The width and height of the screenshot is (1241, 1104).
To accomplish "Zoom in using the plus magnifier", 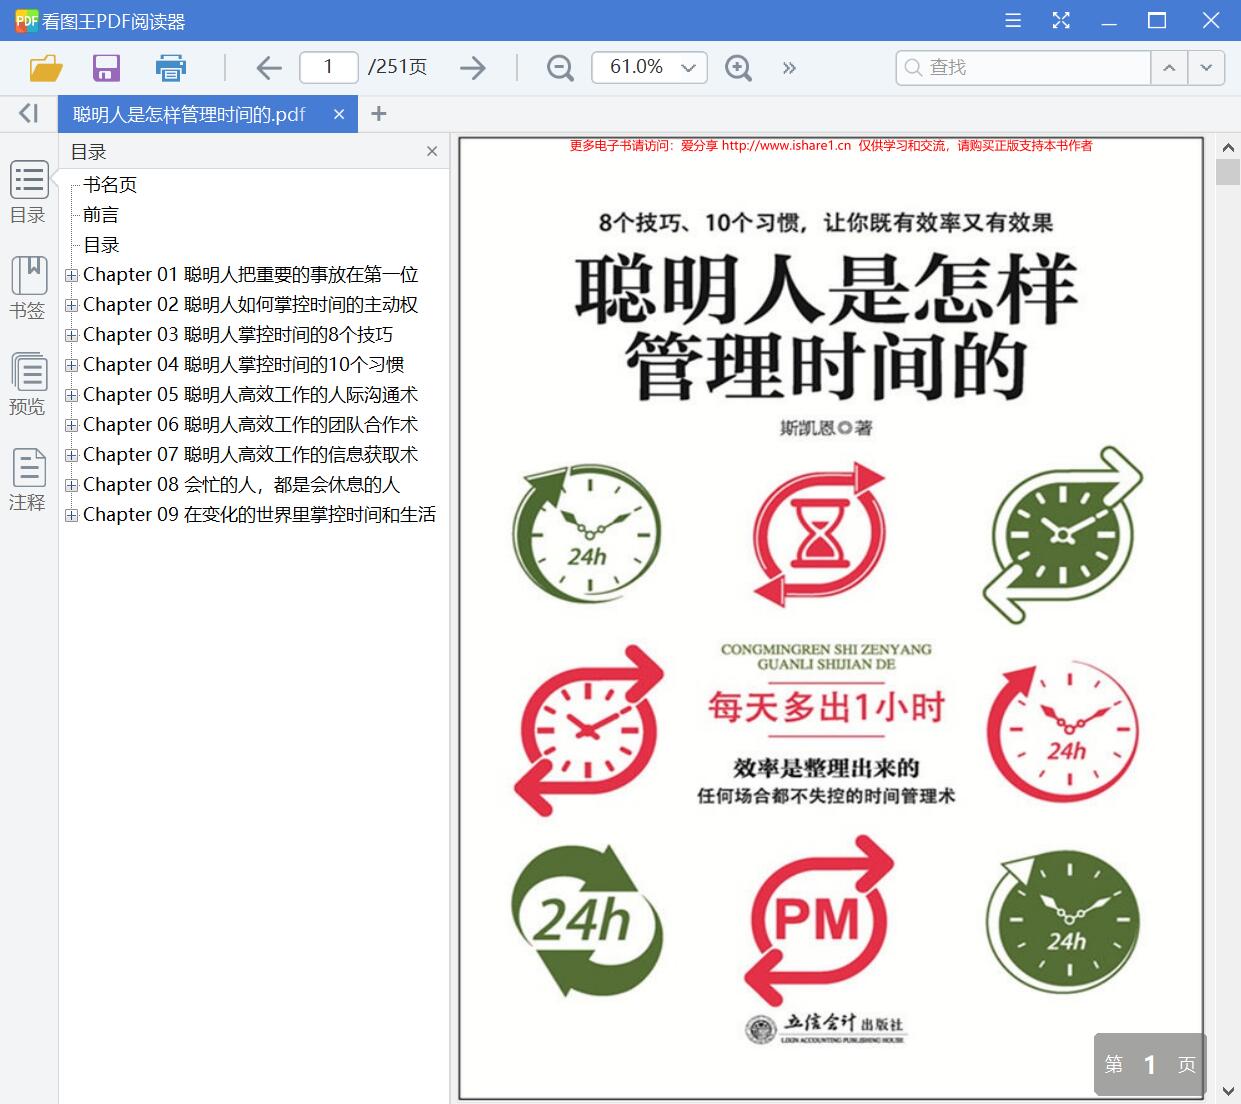I will pos(738,68).
